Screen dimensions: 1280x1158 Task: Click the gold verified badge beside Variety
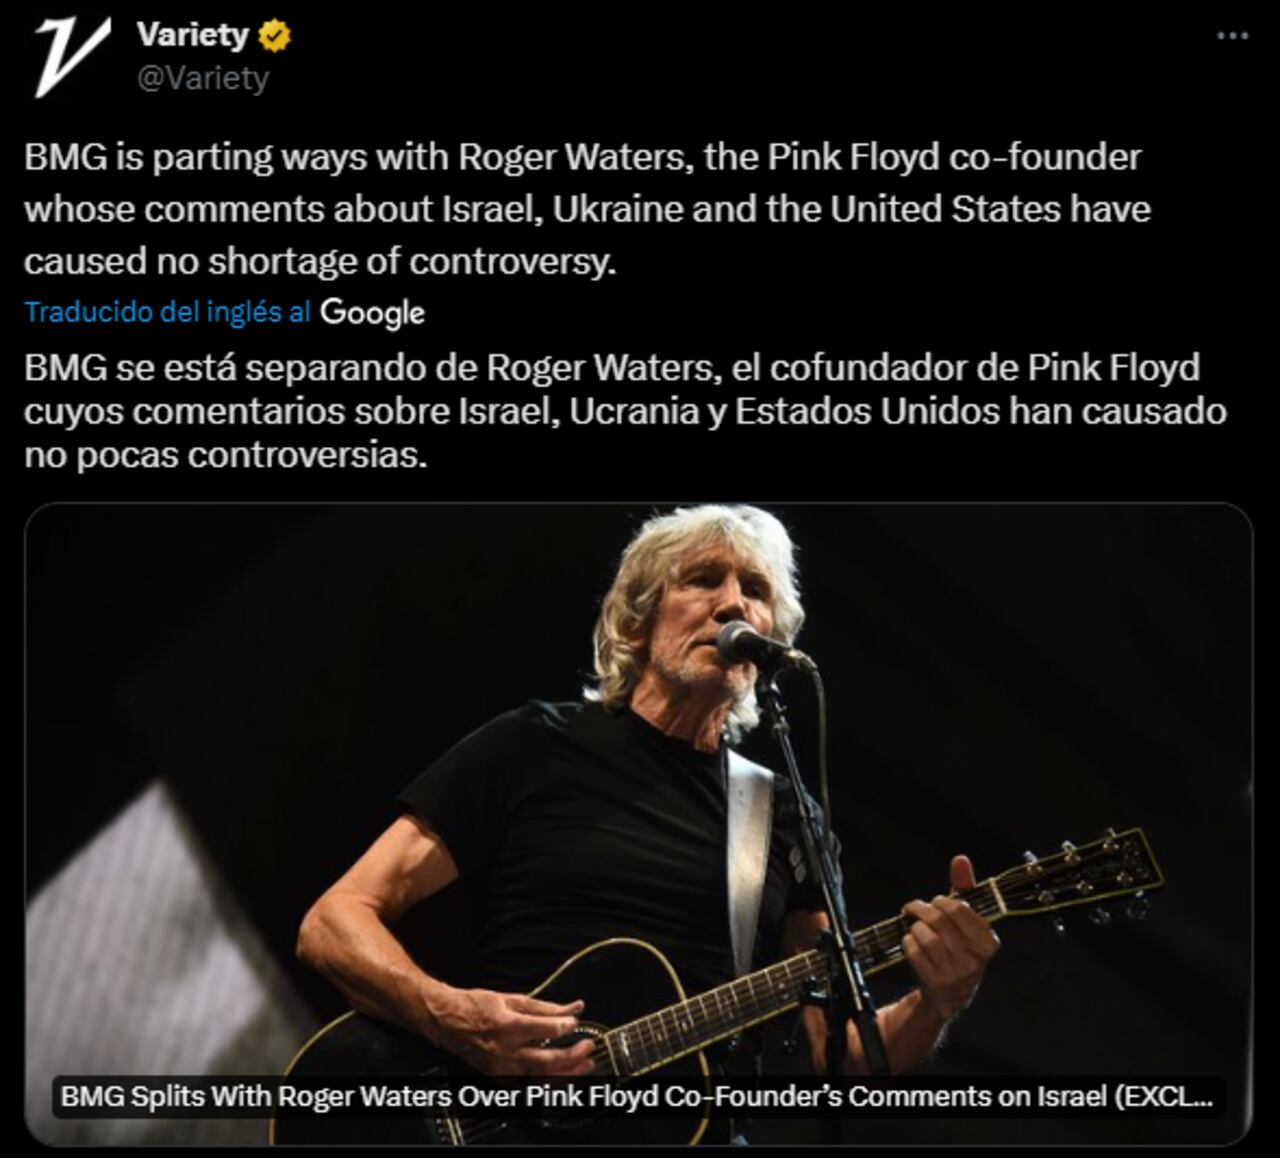tap(275, 36)
